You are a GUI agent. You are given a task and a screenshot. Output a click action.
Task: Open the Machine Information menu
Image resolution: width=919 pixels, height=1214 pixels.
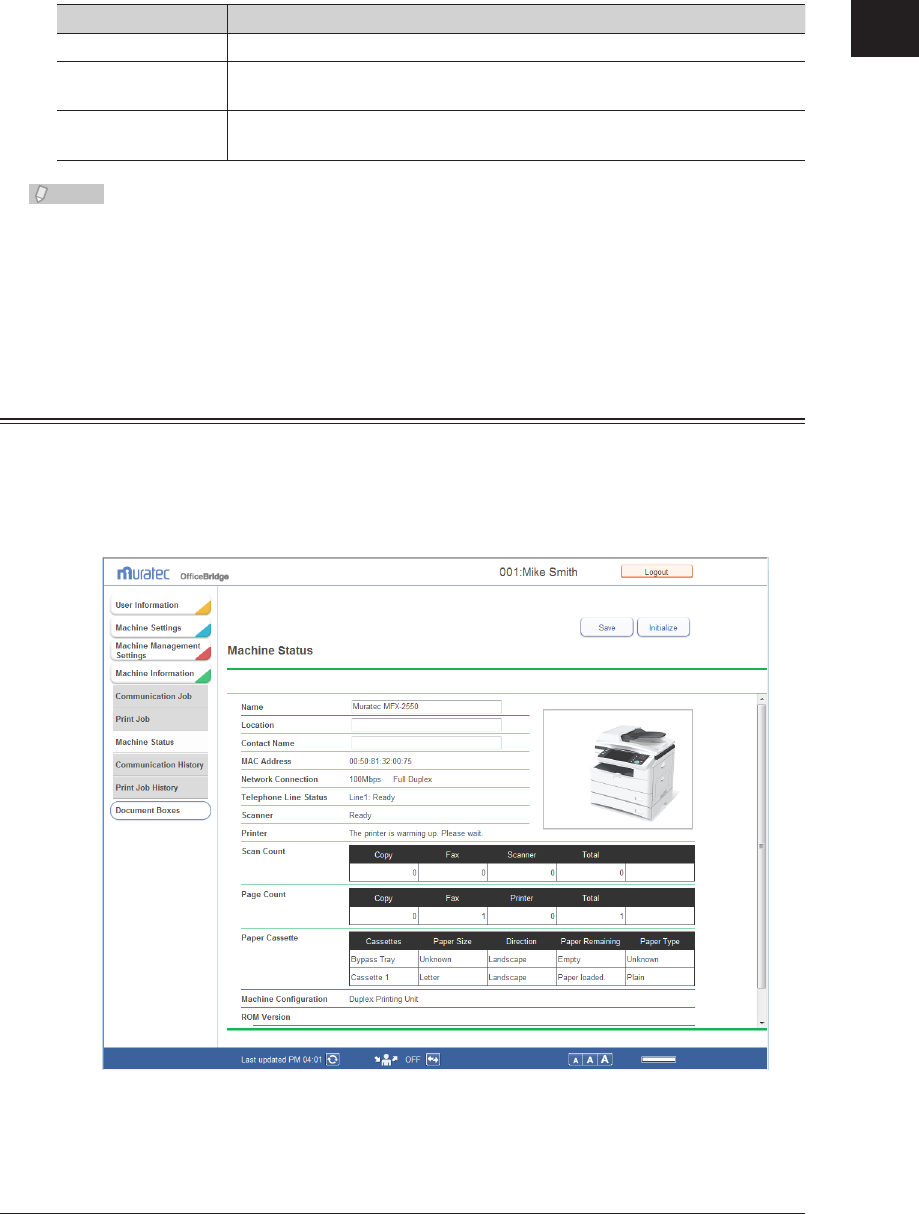tap(160, 674)
